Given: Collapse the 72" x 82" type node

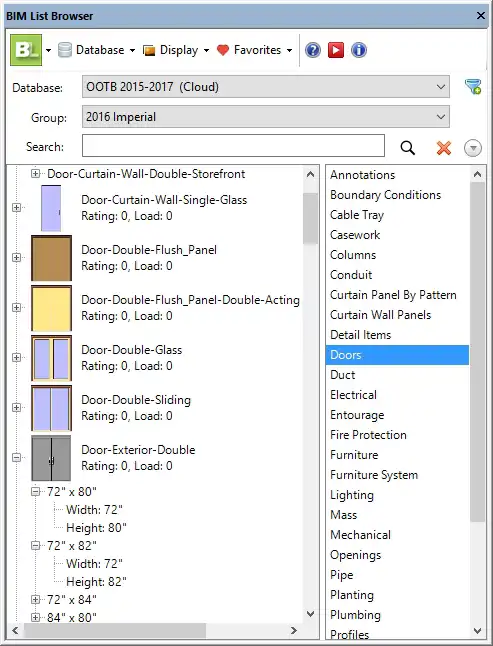Looking at the screenshot, I should 35,545.
